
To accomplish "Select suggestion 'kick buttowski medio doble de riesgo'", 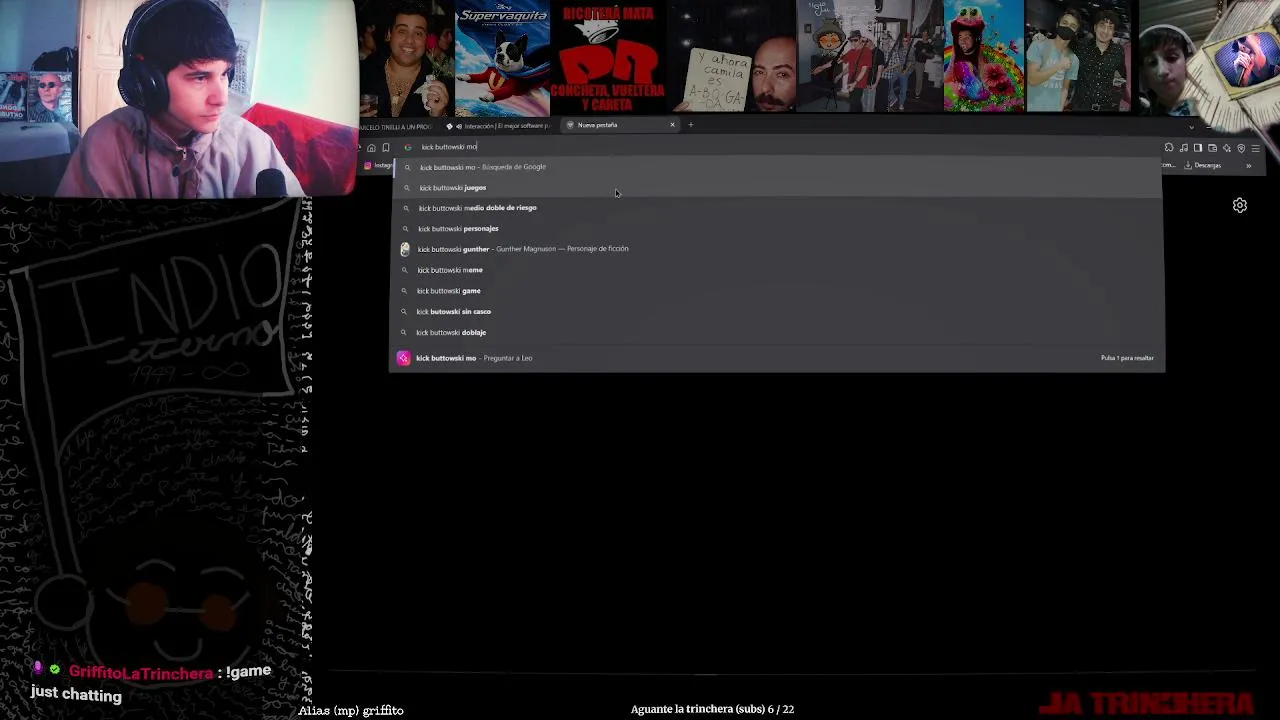I will tap(777, 208).
